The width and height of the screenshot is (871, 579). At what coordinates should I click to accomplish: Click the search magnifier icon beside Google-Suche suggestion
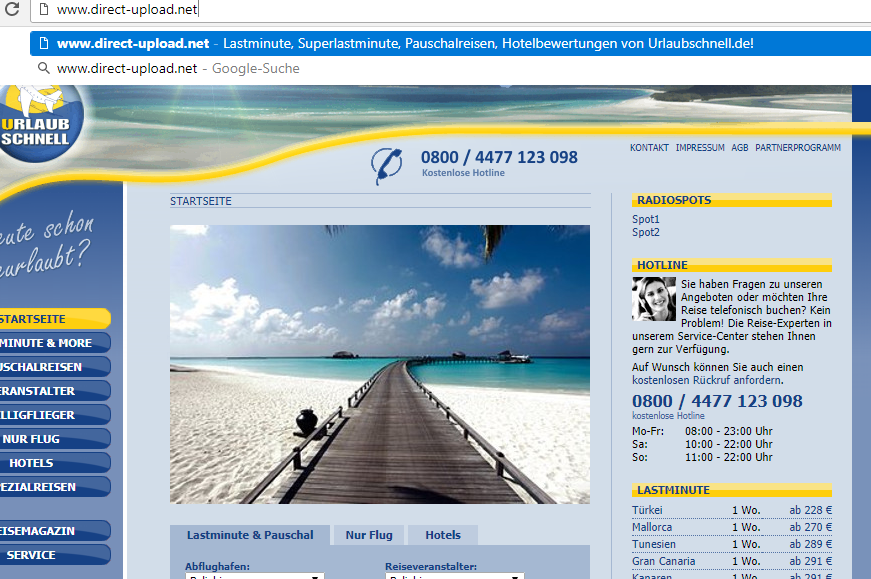coord(43,69)
